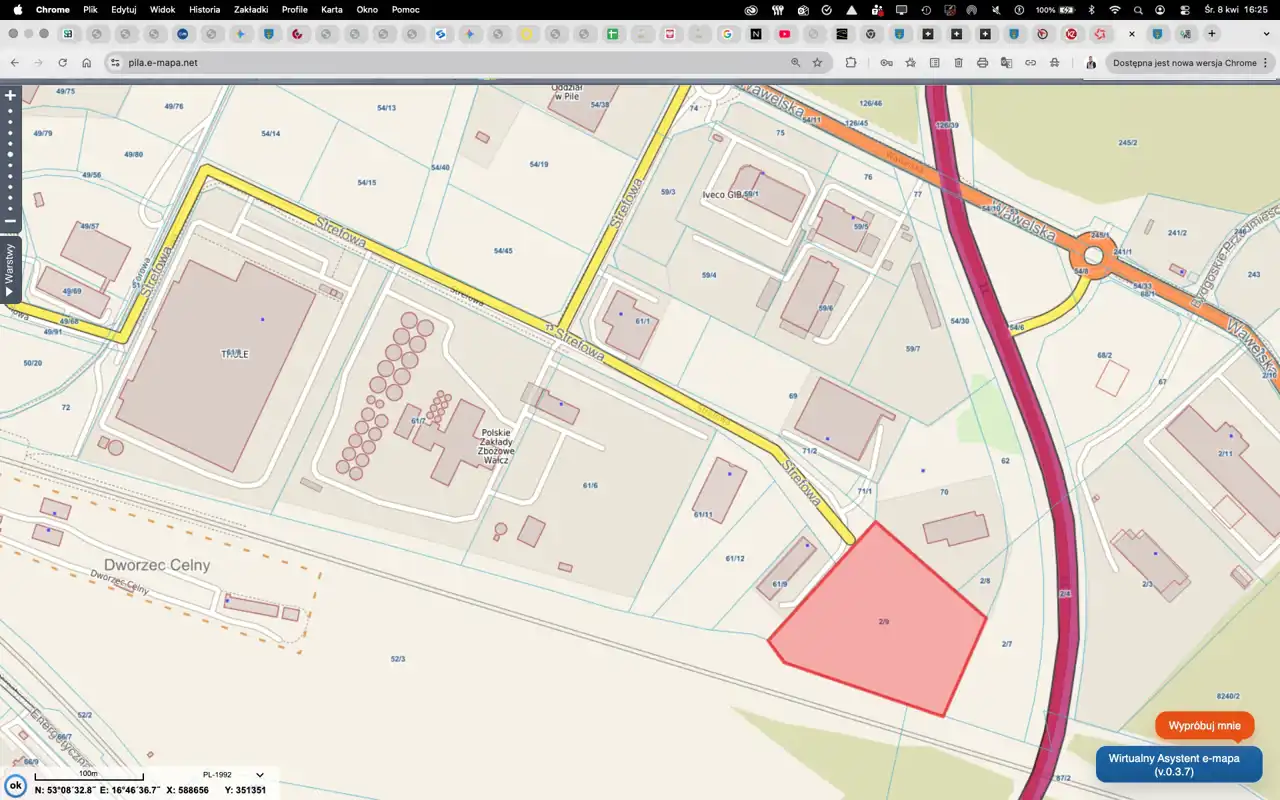Open the Zakładki menu

click(250, 9)
